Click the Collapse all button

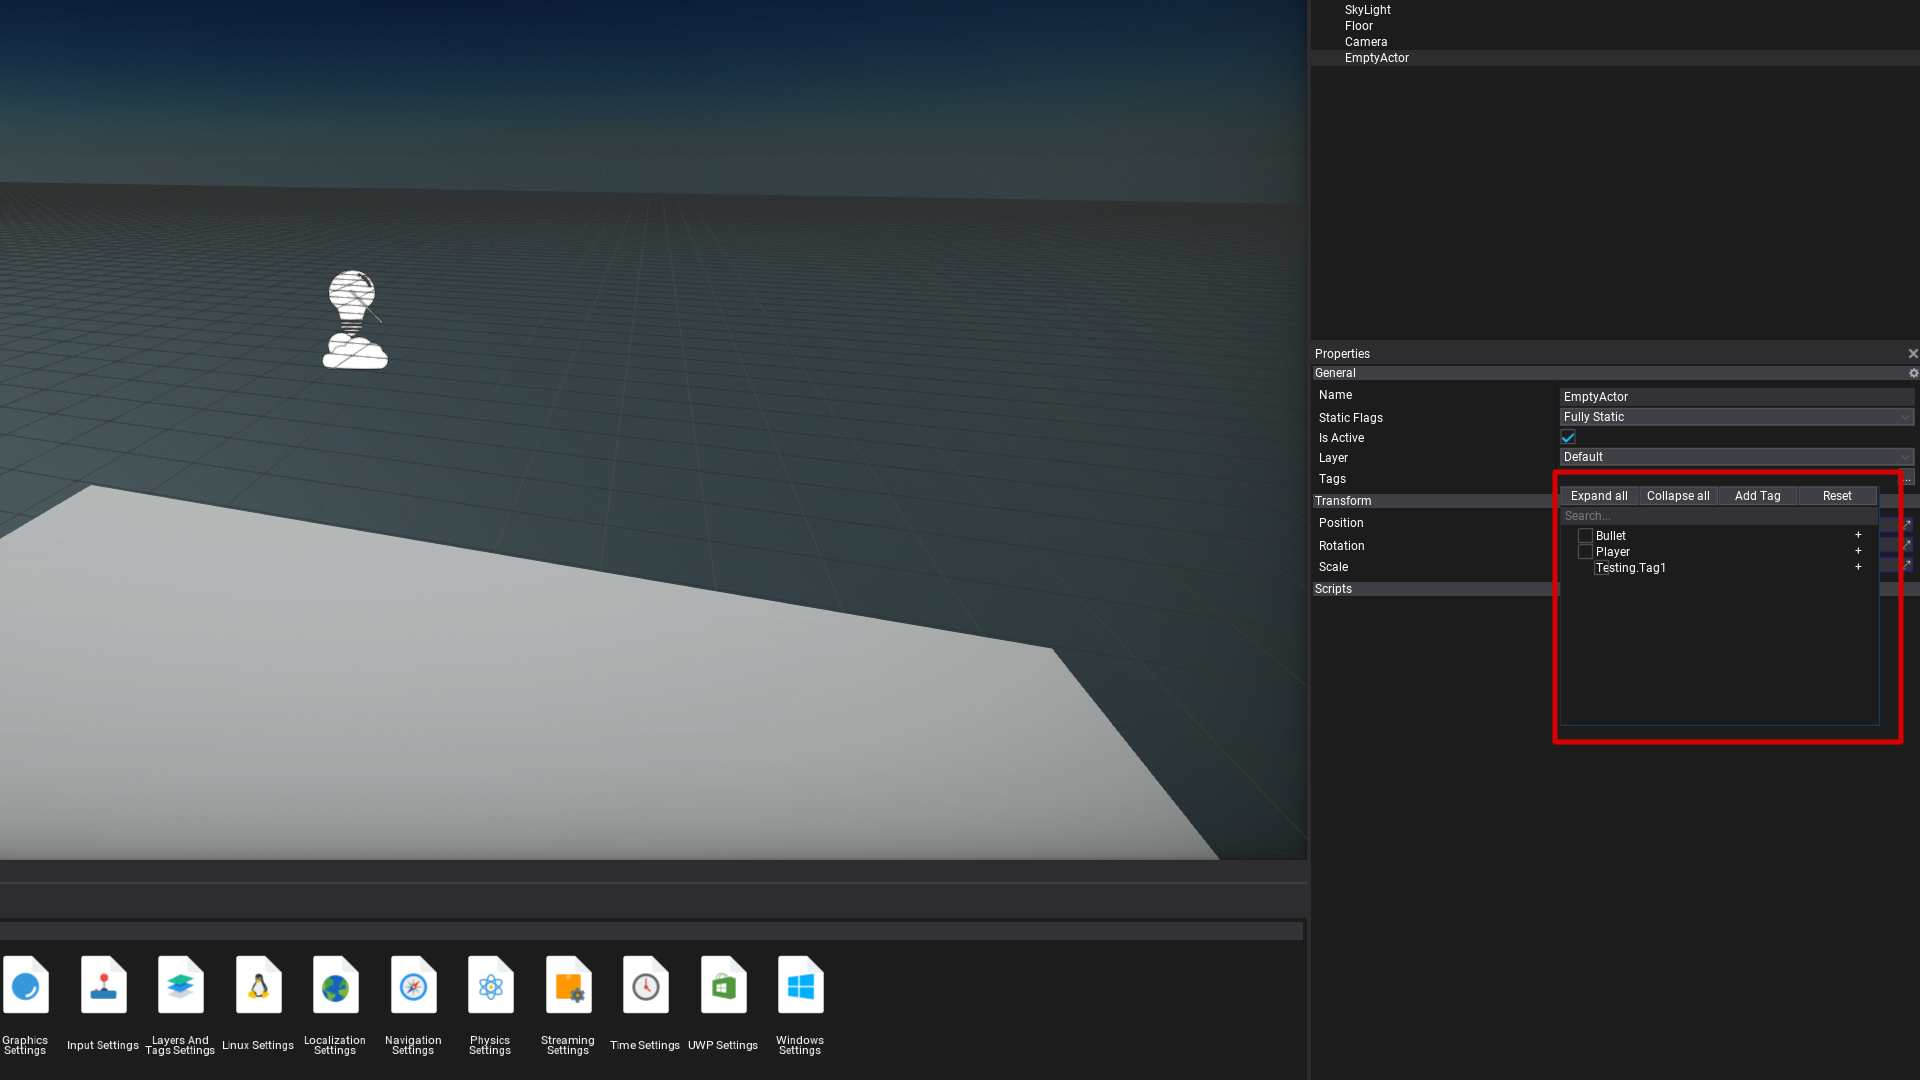pos(1678,496)
